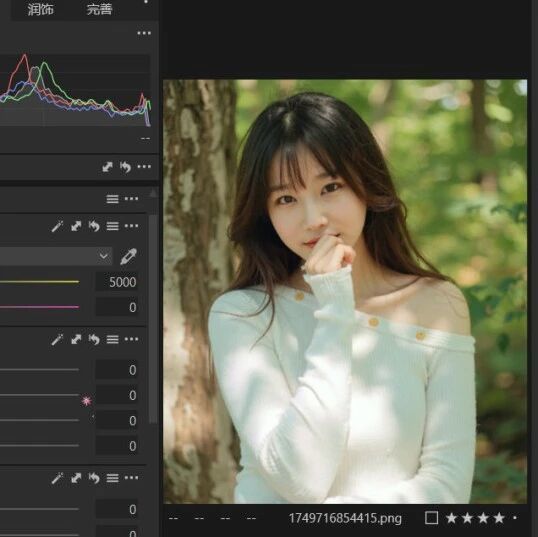Click auto-adjust wand above the four zero-value sliders
The image size is (538, 537).
coord(57,340)
